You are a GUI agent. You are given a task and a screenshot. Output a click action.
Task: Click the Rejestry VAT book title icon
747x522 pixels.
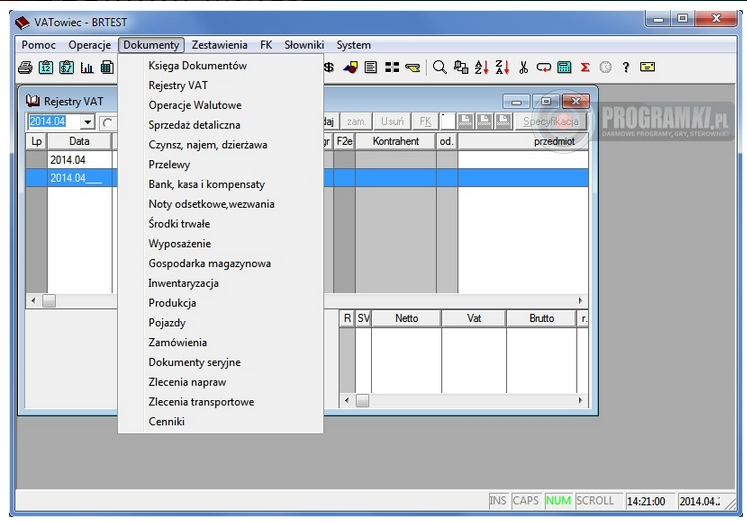click(x=33, y=100)
